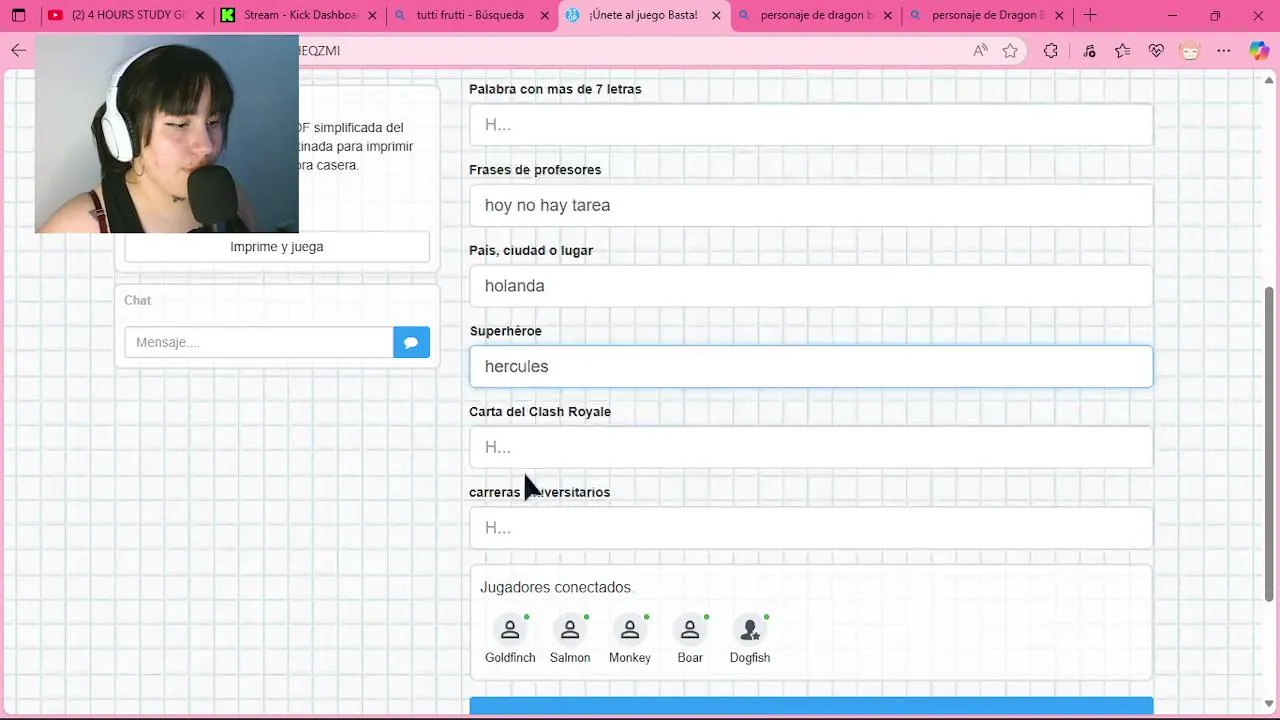1280x720 pixels.
Task: Click the Monkey player avatar
Action: coord(630,631)
